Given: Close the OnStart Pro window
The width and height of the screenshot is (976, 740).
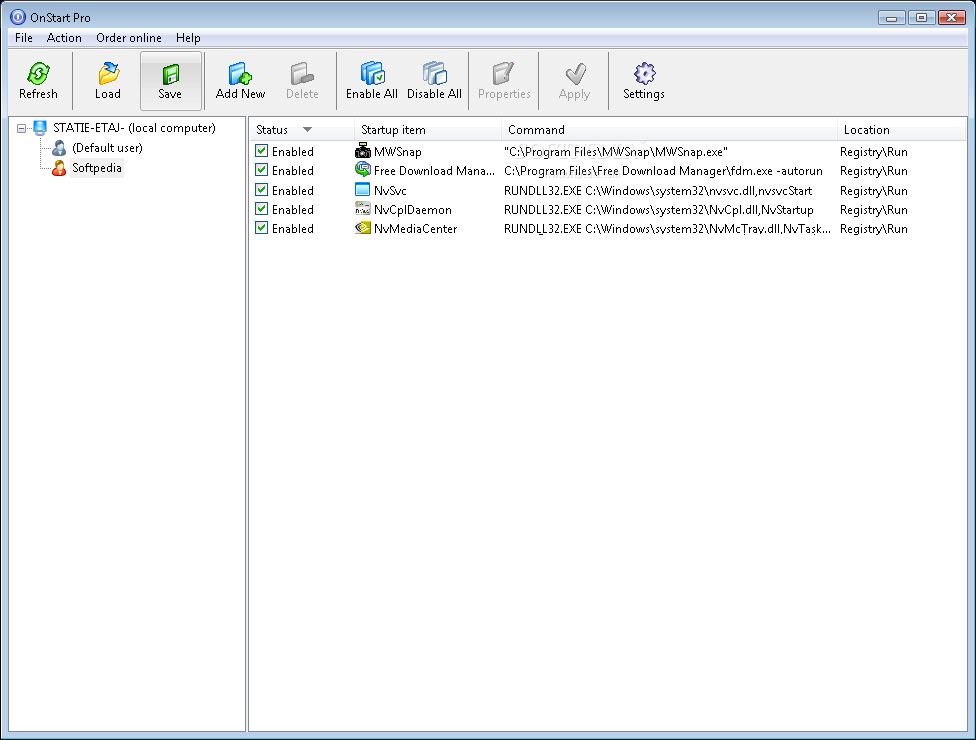Looking at the screenshot, I should click(x=952, y=17).
